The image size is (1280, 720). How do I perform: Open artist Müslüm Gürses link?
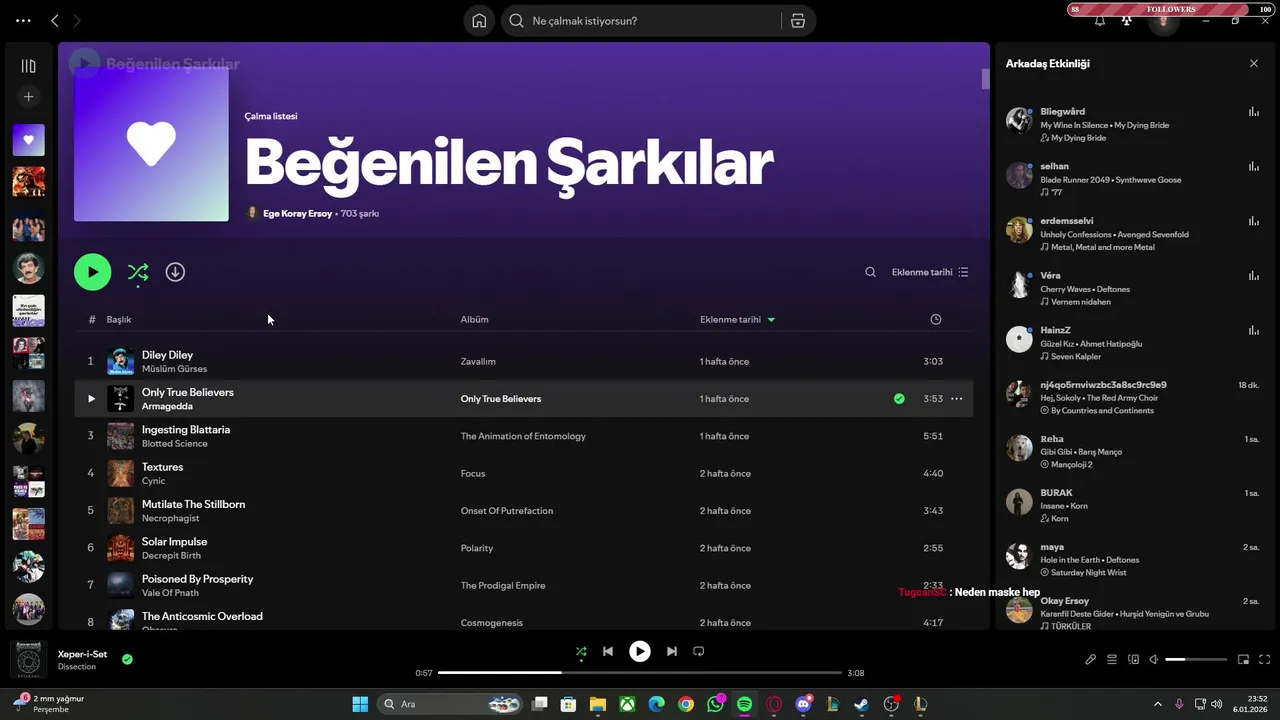pos(174,369)
